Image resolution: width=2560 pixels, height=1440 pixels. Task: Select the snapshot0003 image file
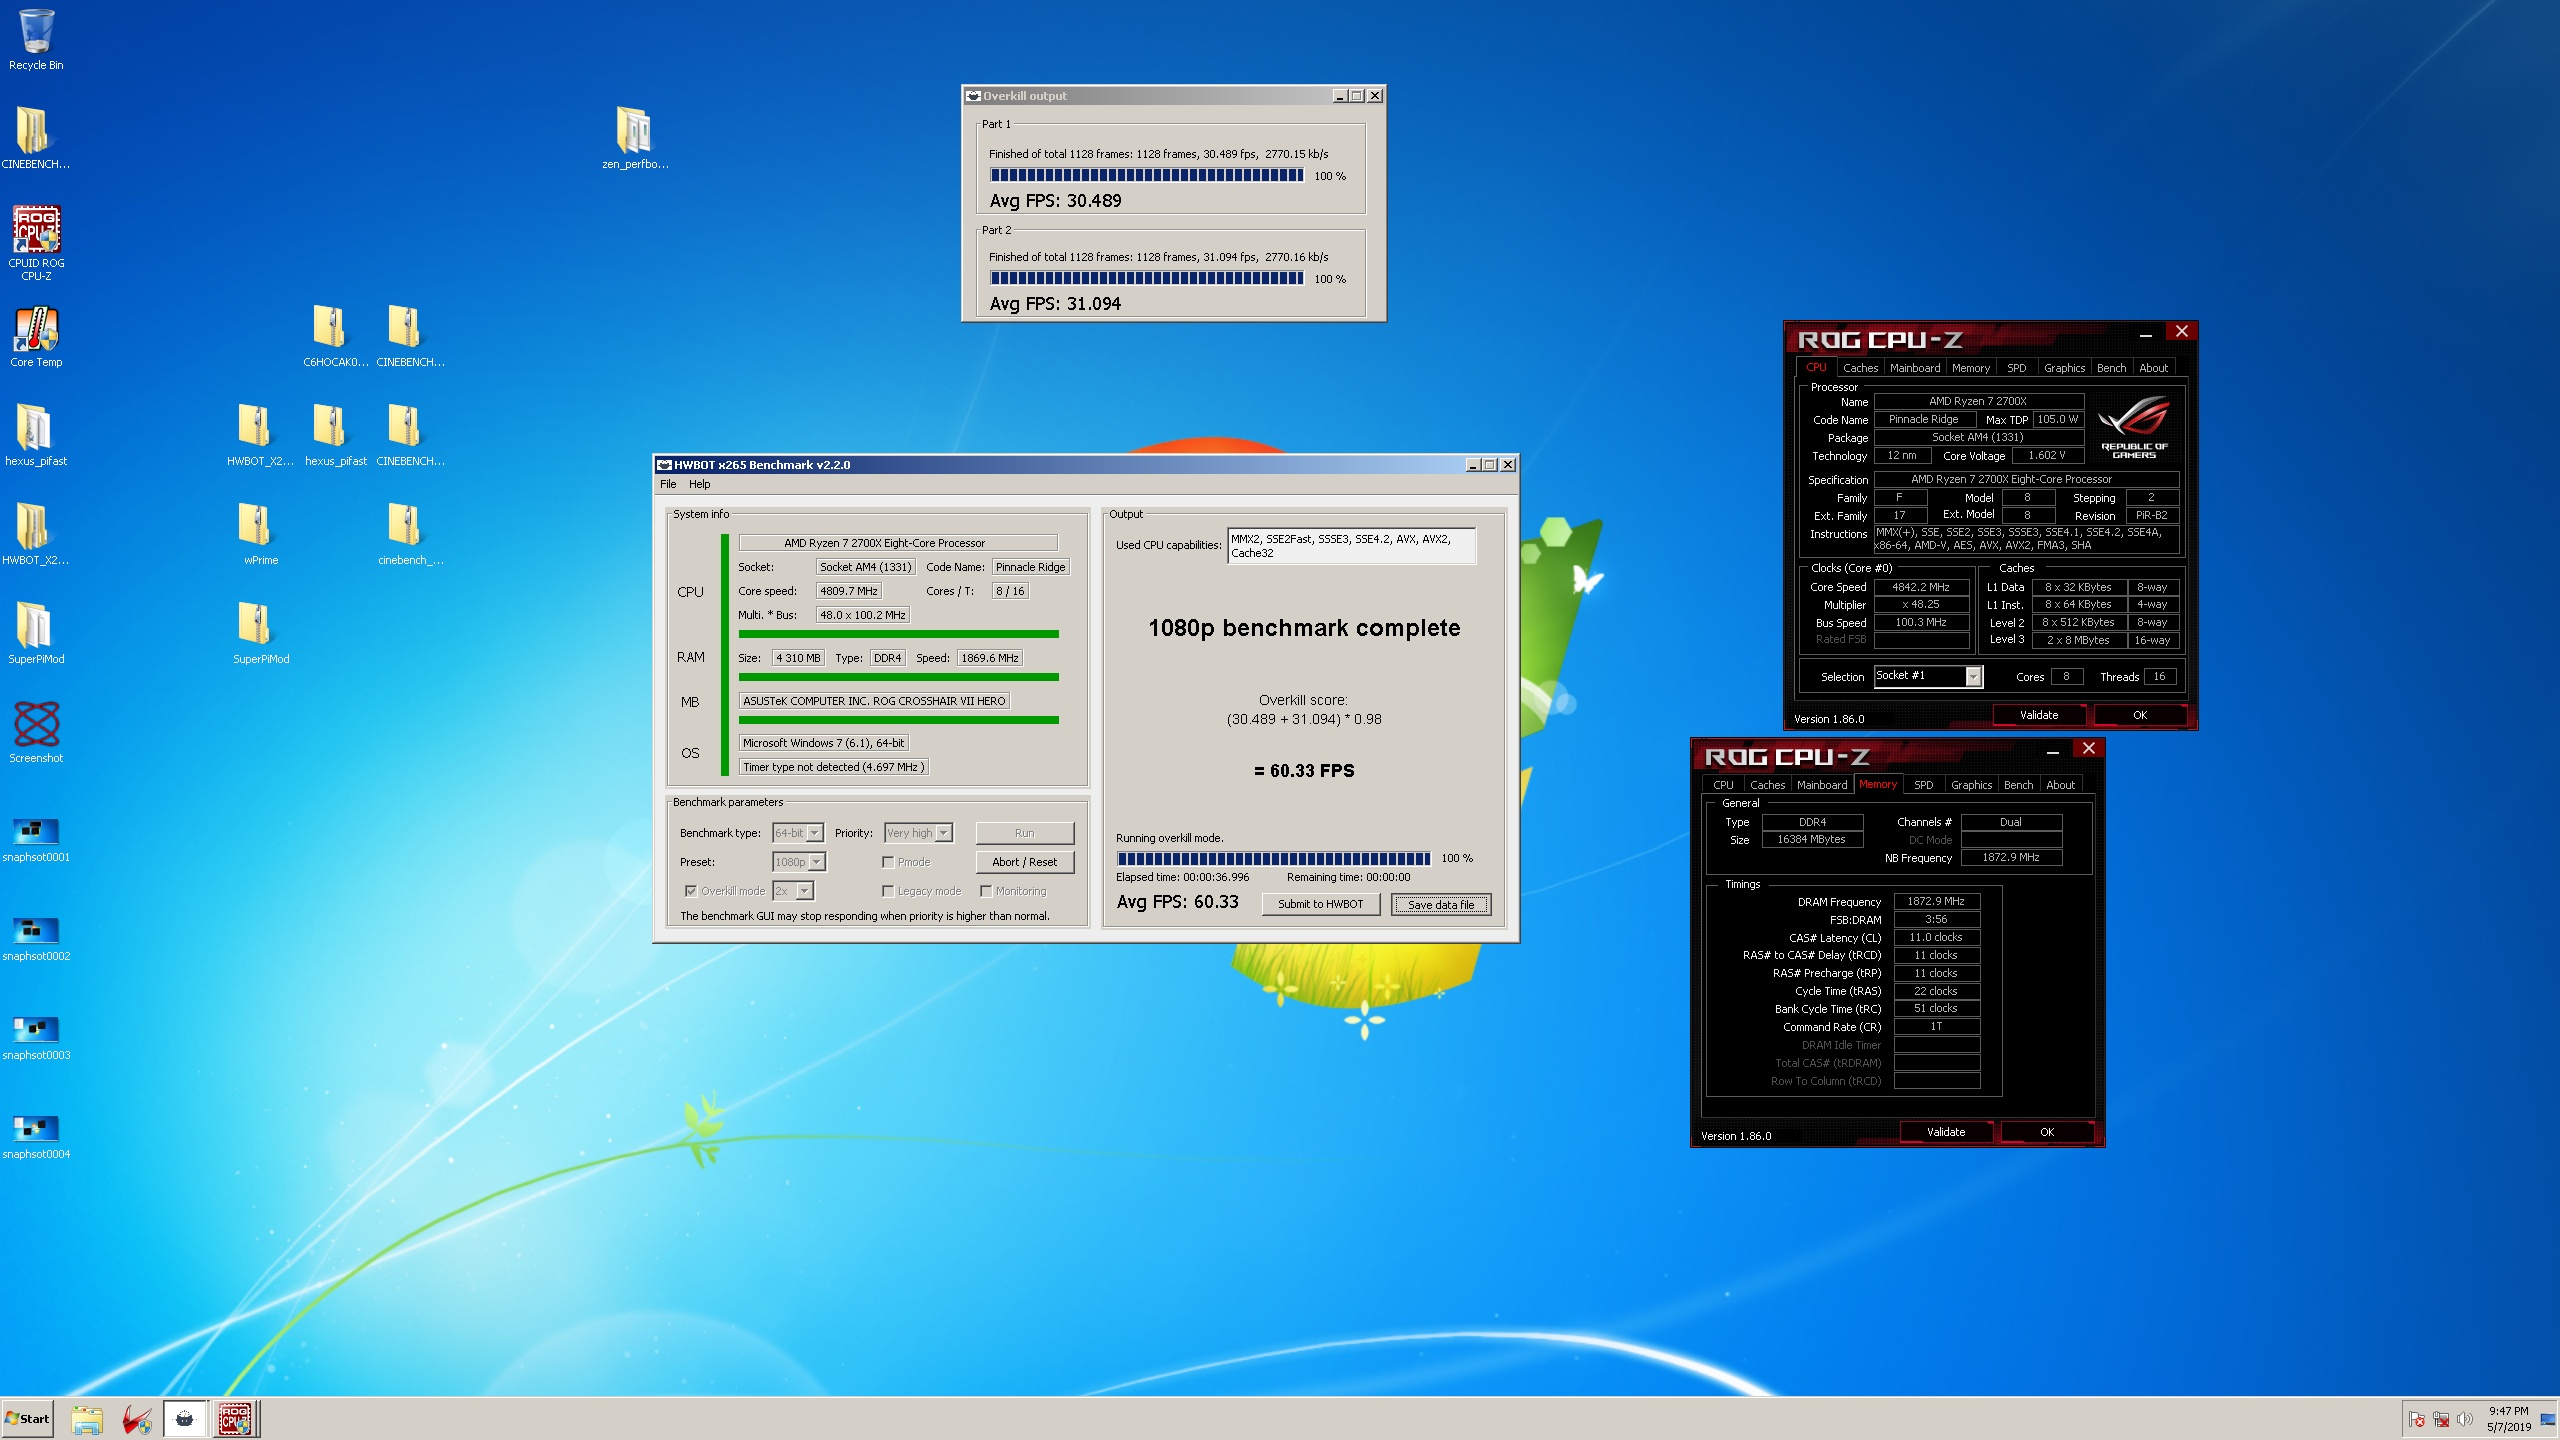[36, 1038]
